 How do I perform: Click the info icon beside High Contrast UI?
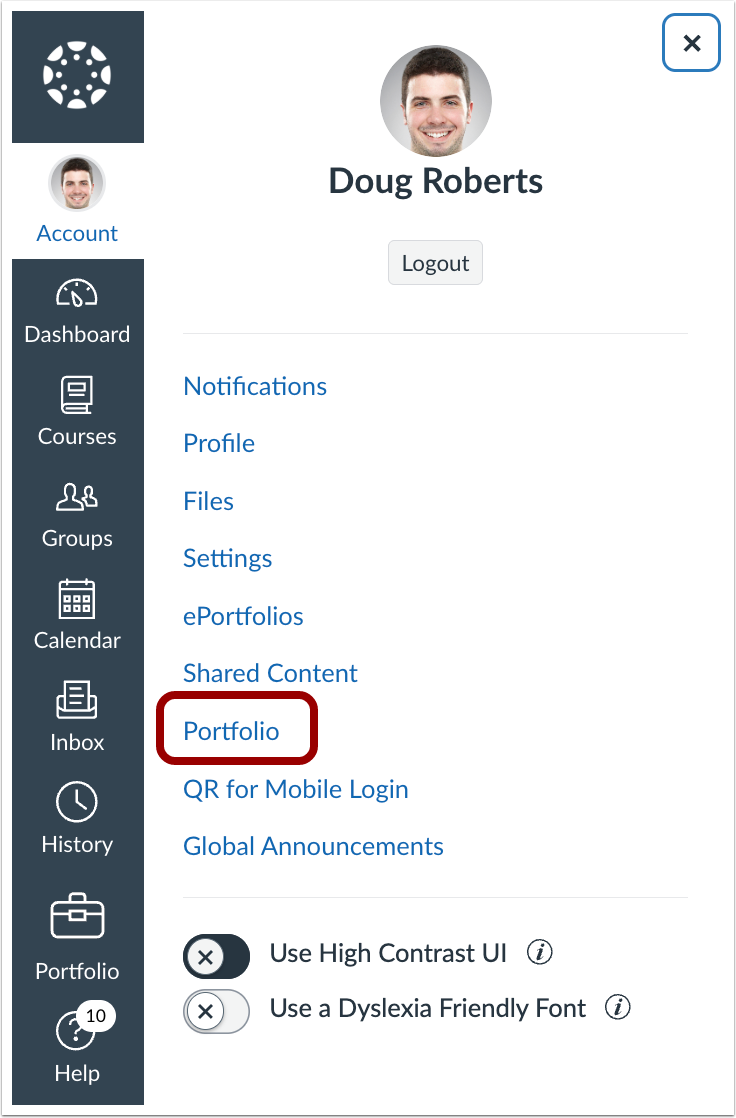pos(539,953)
